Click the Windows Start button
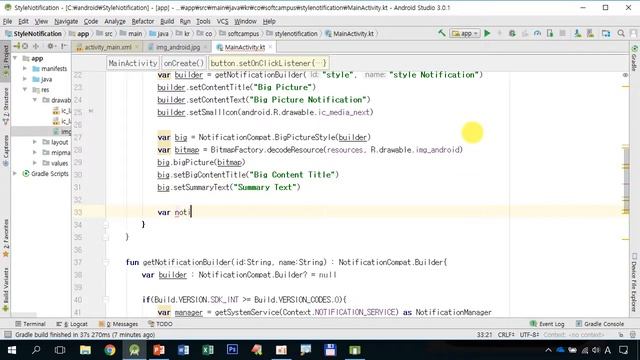640x360 pixels. point(12,350)
